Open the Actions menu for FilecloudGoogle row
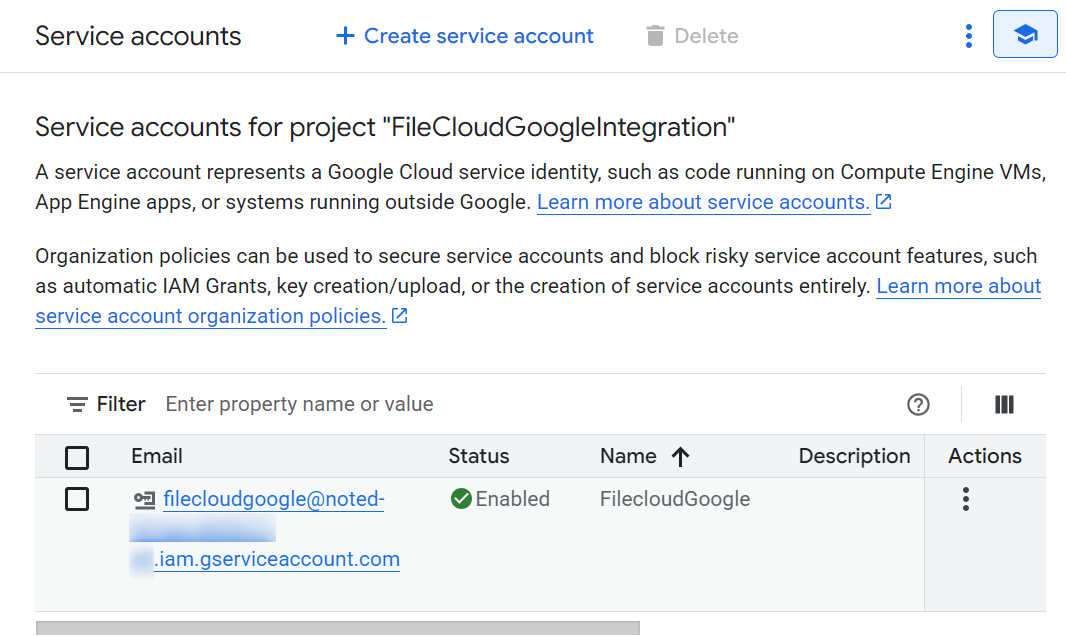The image size is (1066, 636). (965, 499)
